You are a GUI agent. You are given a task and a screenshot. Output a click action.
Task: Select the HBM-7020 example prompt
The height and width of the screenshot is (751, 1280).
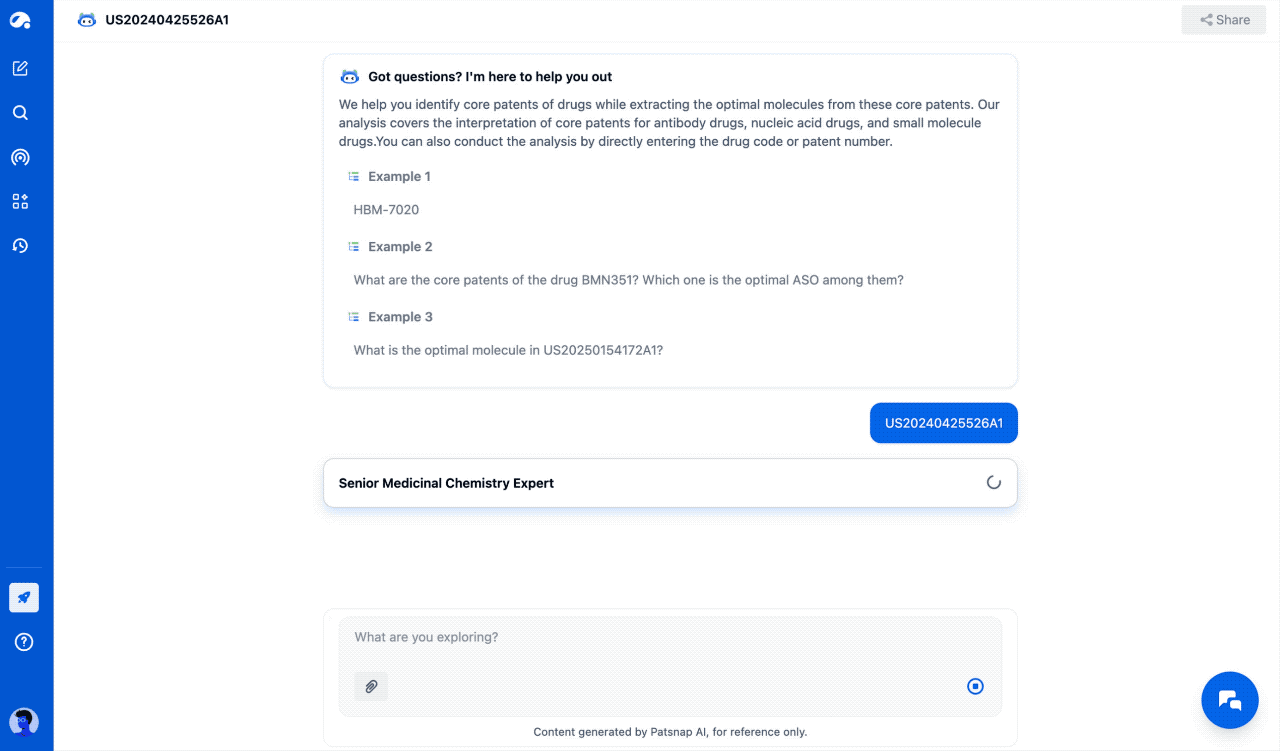pos(386,210)
